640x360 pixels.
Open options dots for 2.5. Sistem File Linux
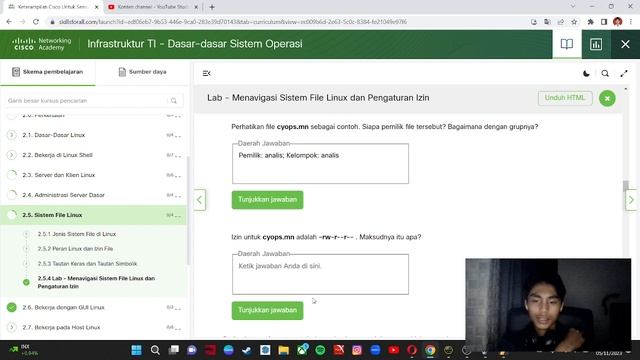point(178,216)
